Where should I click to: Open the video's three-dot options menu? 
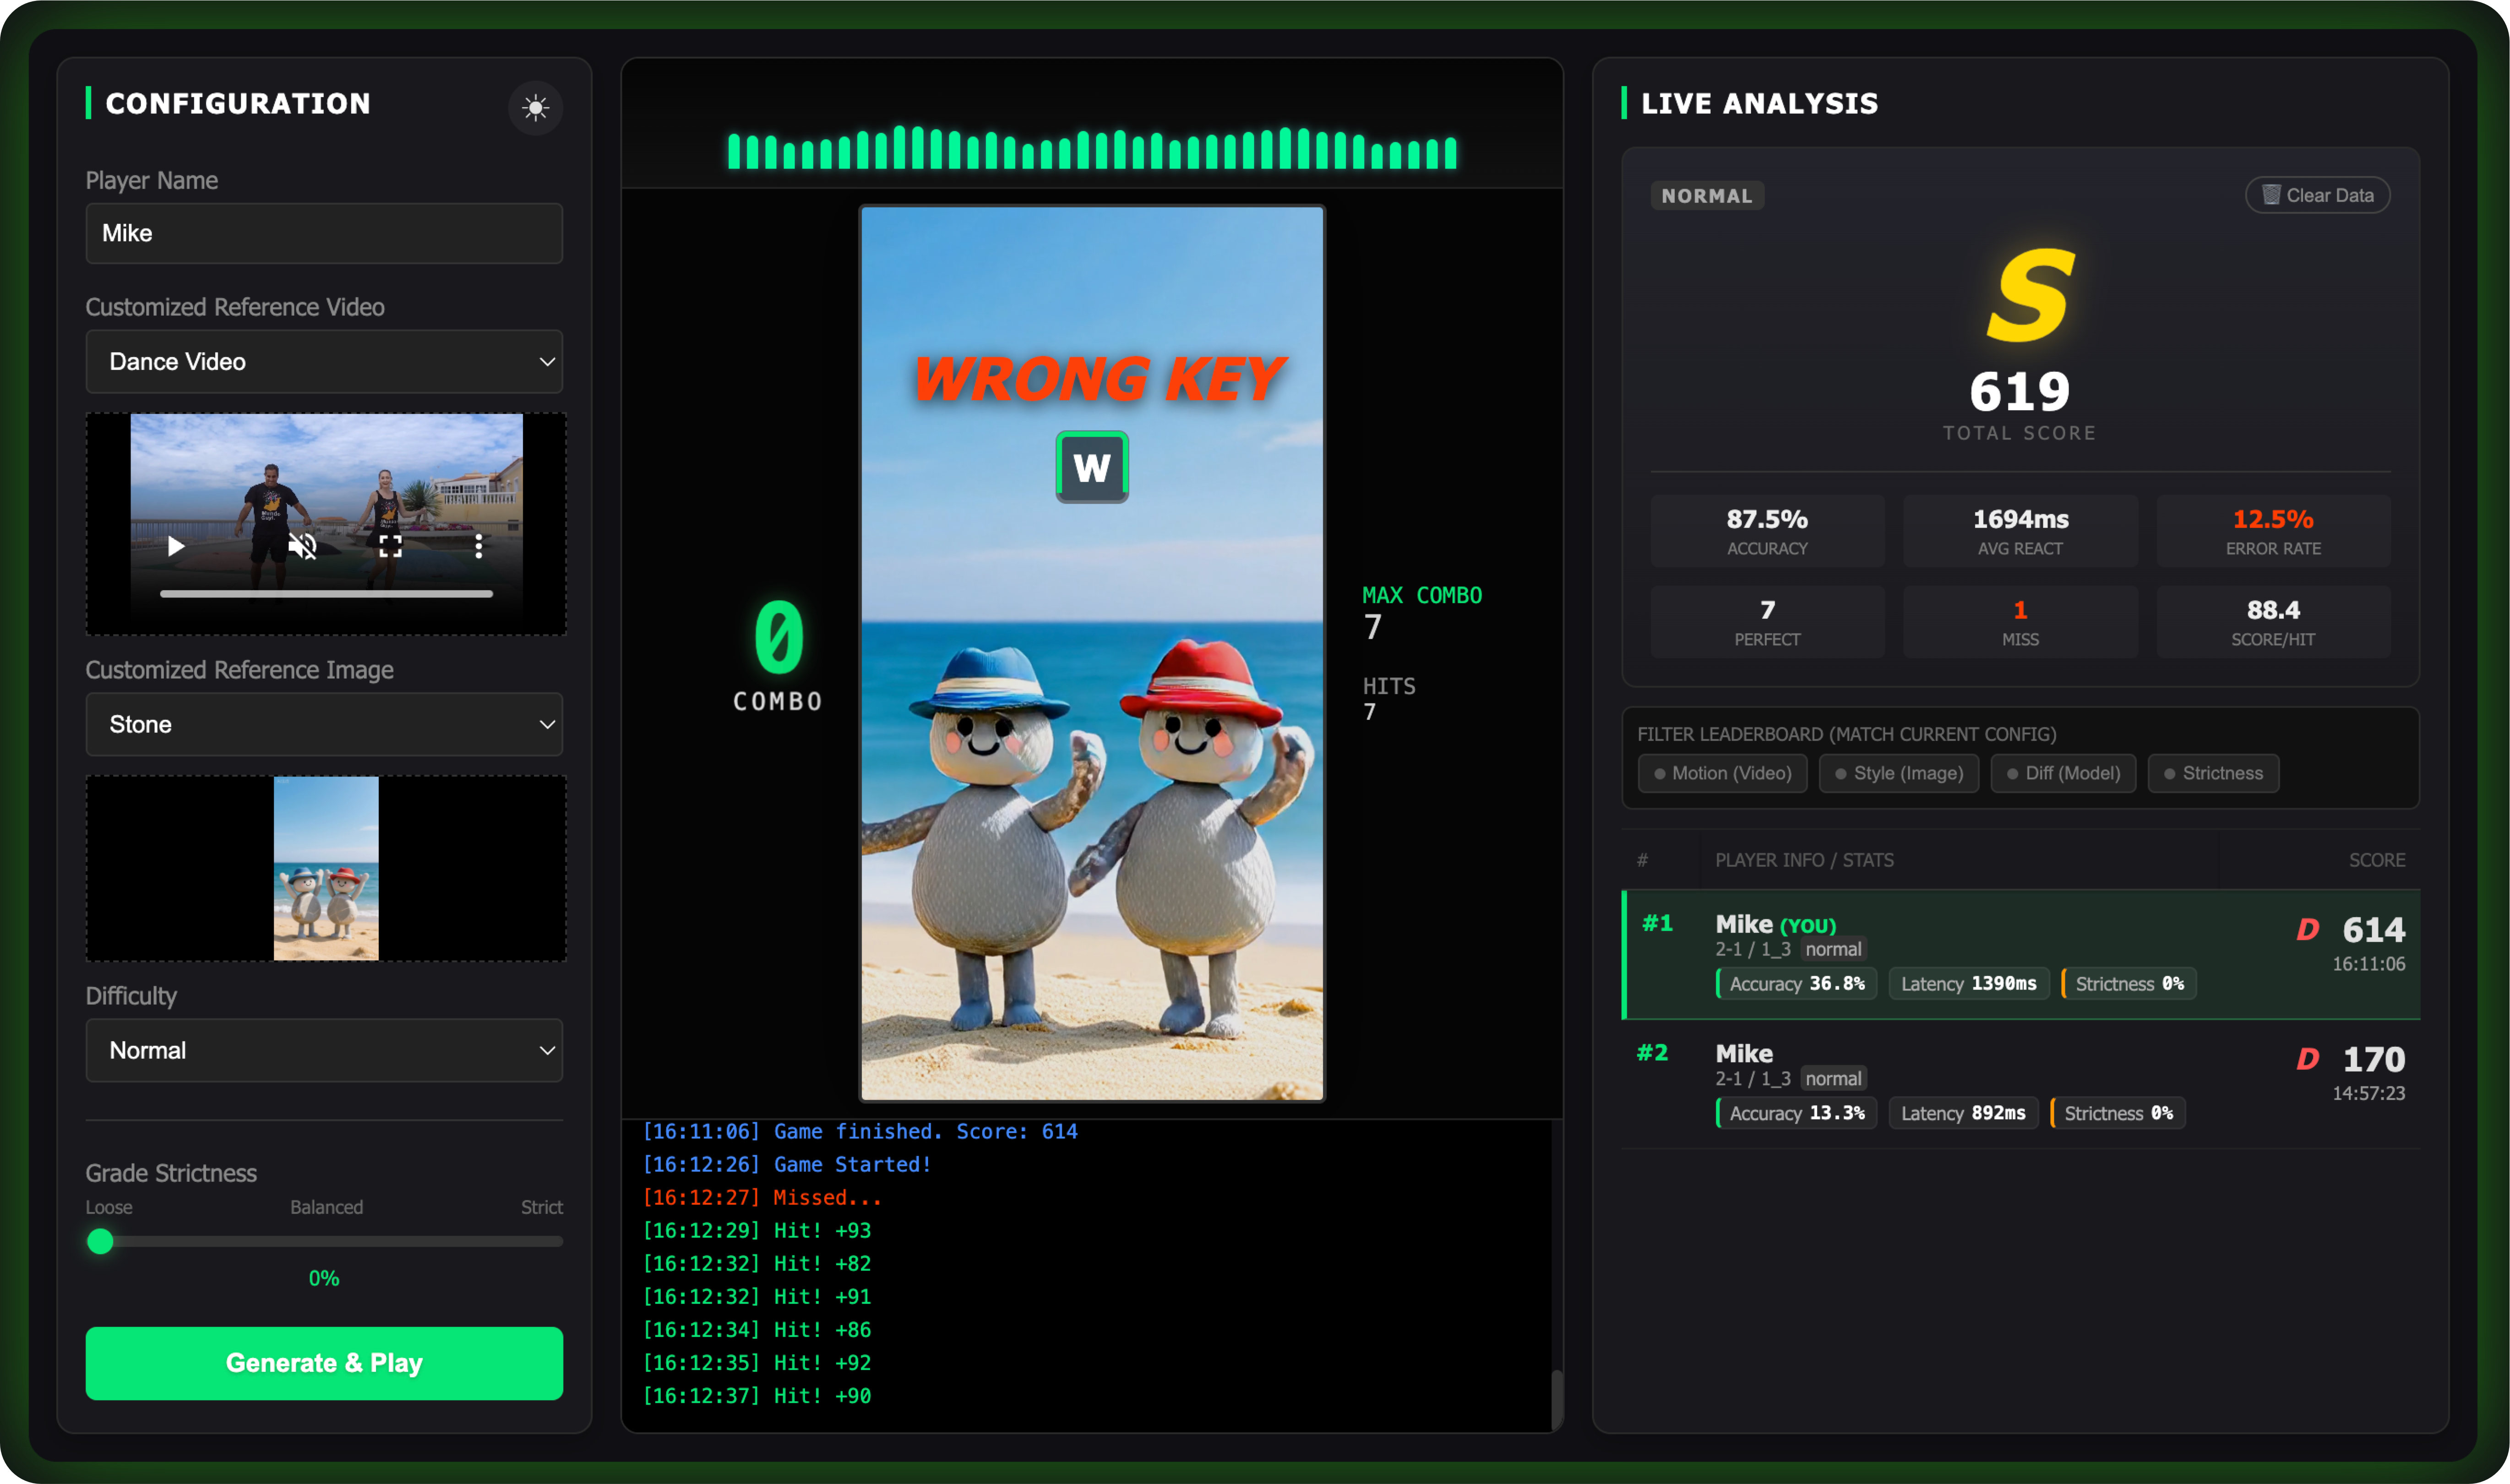(478, 546)
